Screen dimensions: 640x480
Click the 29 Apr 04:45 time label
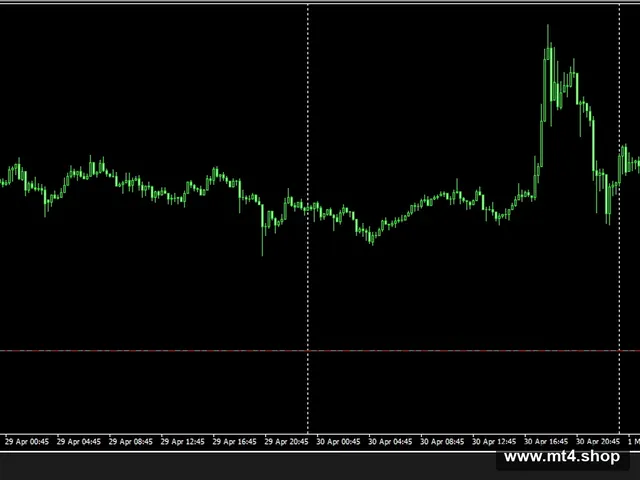click(79, 442)
